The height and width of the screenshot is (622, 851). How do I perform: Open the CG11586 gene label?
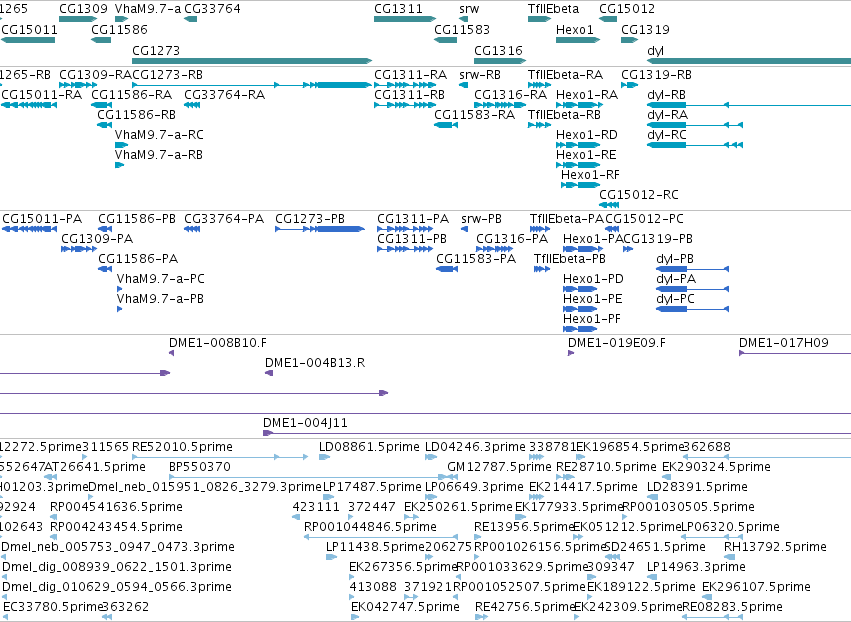[x=119, y=29]
